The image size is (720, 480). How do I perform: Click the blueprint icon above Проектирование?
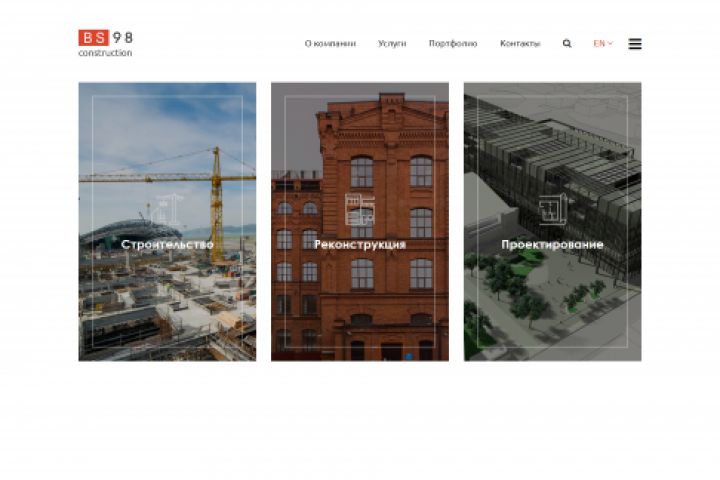tap(553, 209)
